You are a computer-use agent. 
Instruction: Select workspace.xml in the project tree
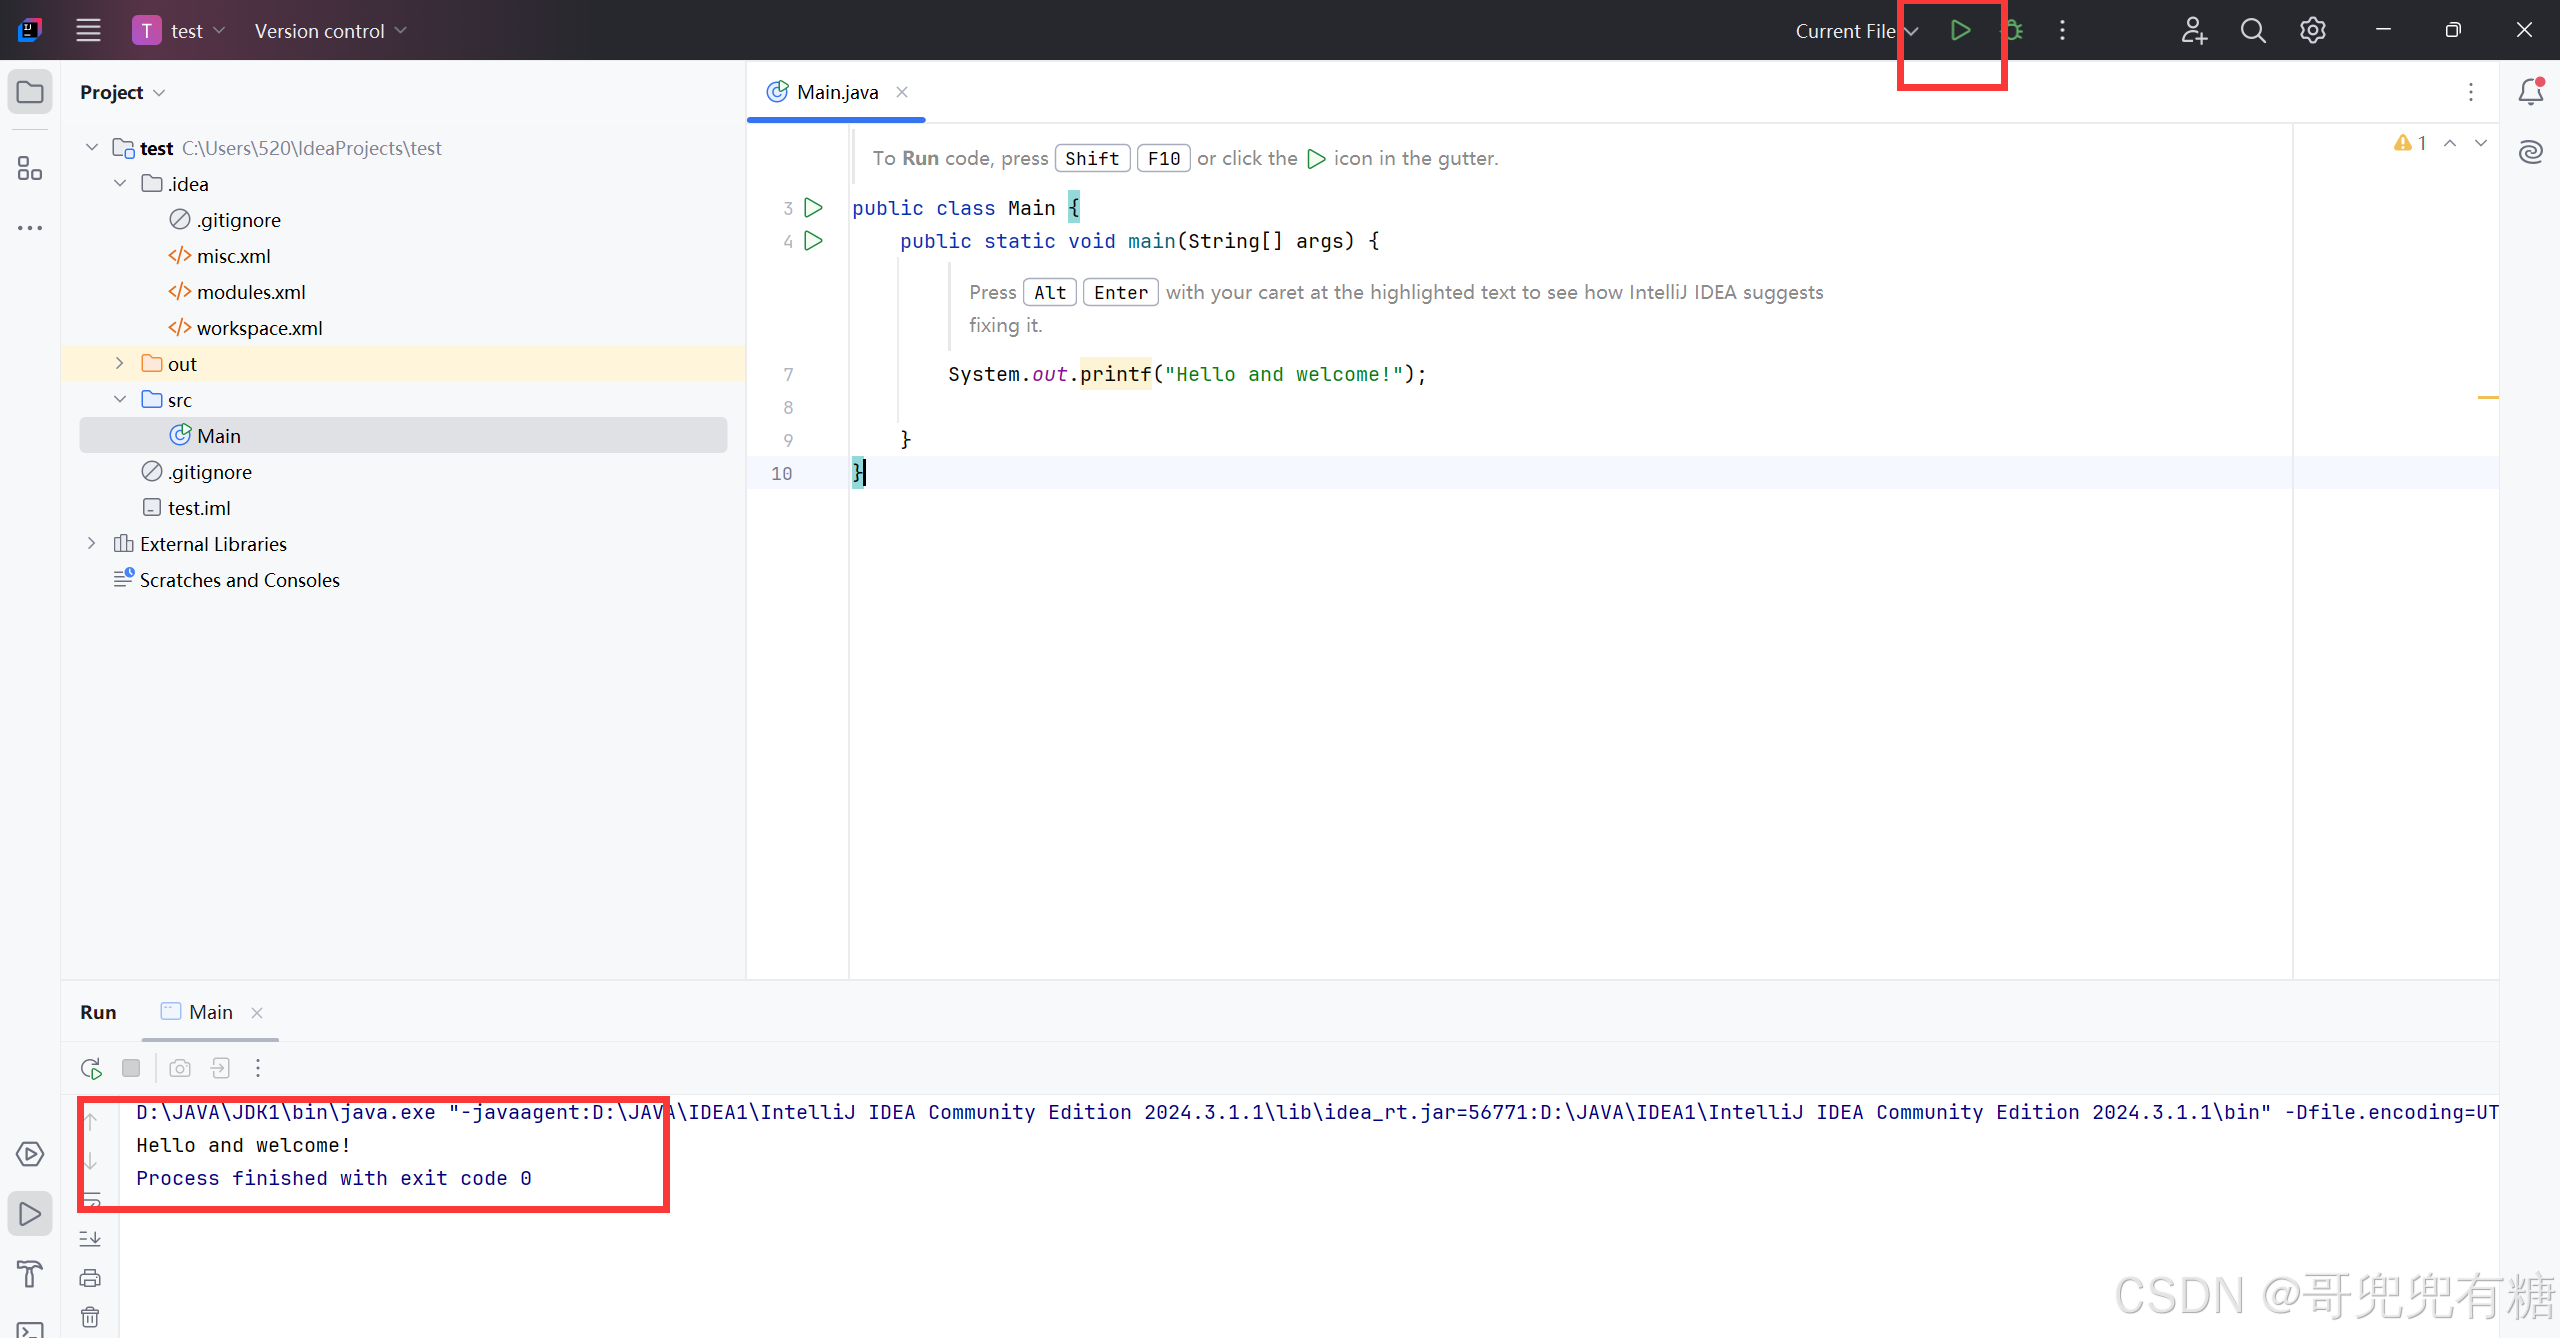click(x=259, y=328)
